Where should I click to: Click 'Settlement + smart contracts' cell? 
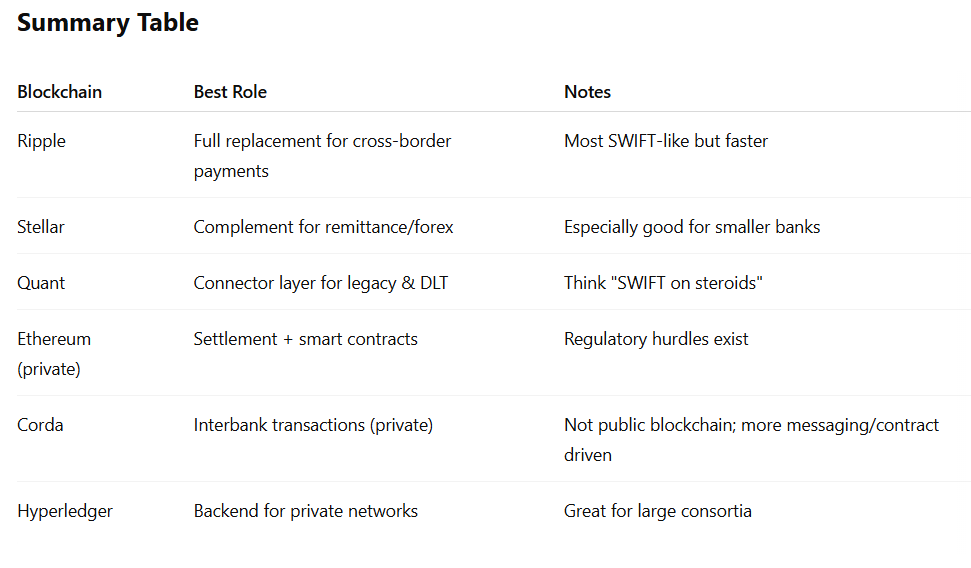pyautogui.click(x=306, y=339)
